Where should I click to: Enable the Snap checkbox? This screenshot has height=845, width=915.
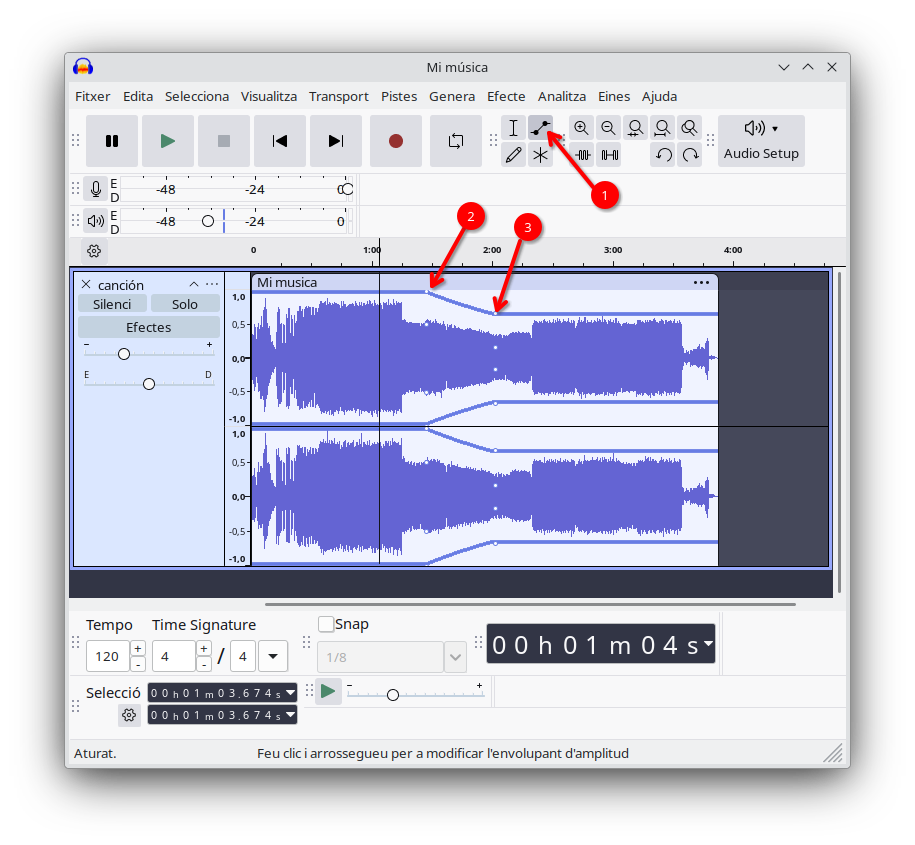[326, 624]
